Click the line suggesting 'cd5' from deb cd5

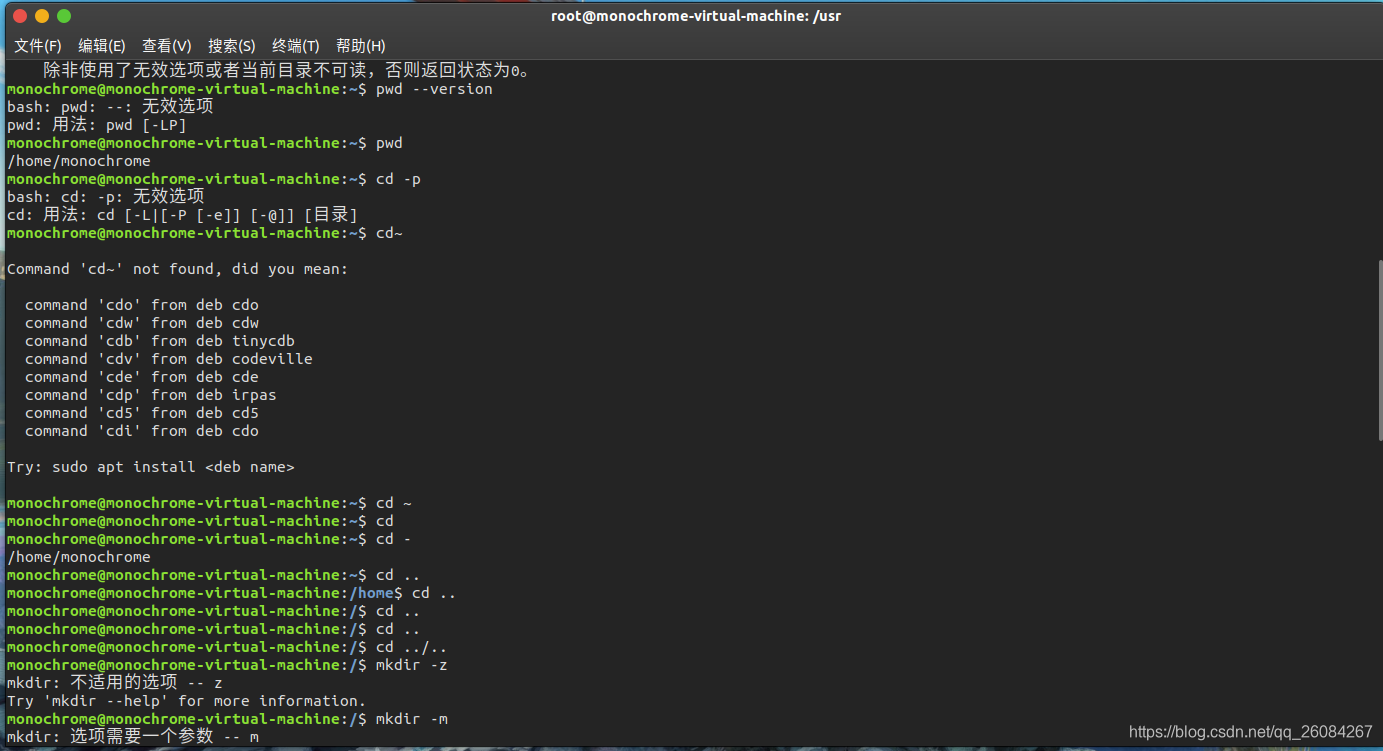[142, 413]
